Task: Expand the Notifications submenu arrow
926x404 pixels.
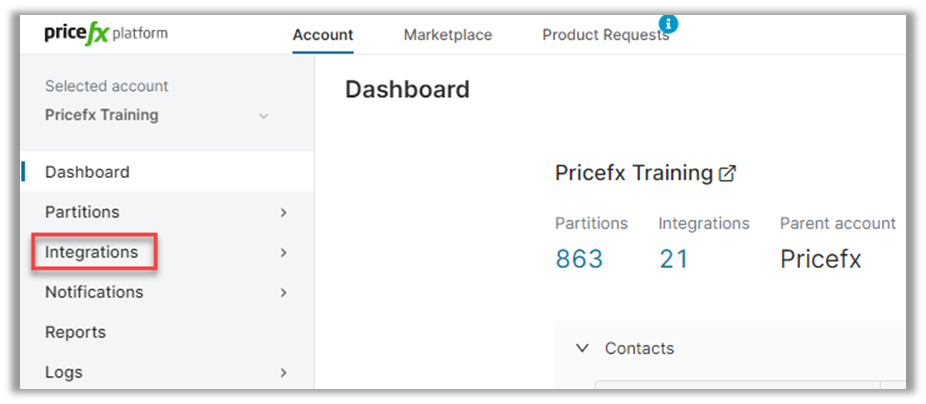Action: [x=283, y=293]
